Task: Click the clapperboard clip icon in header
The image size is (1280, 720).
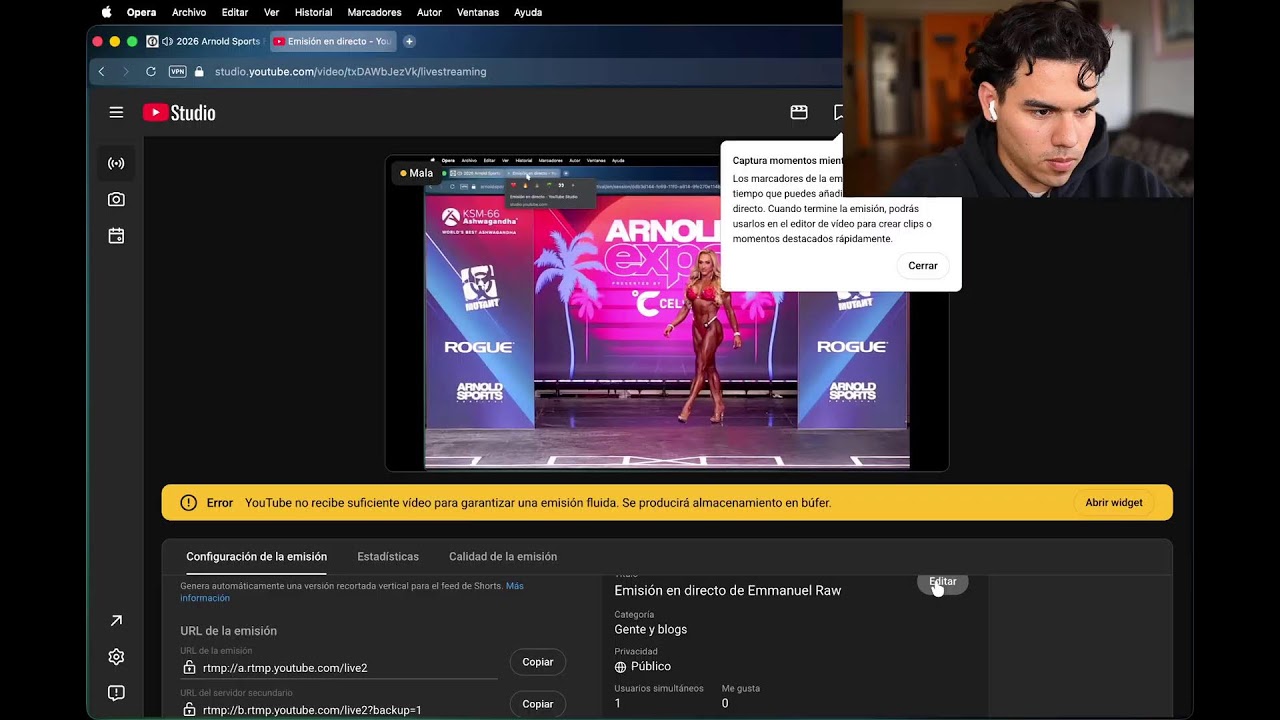Action: (x=799, y=113)
